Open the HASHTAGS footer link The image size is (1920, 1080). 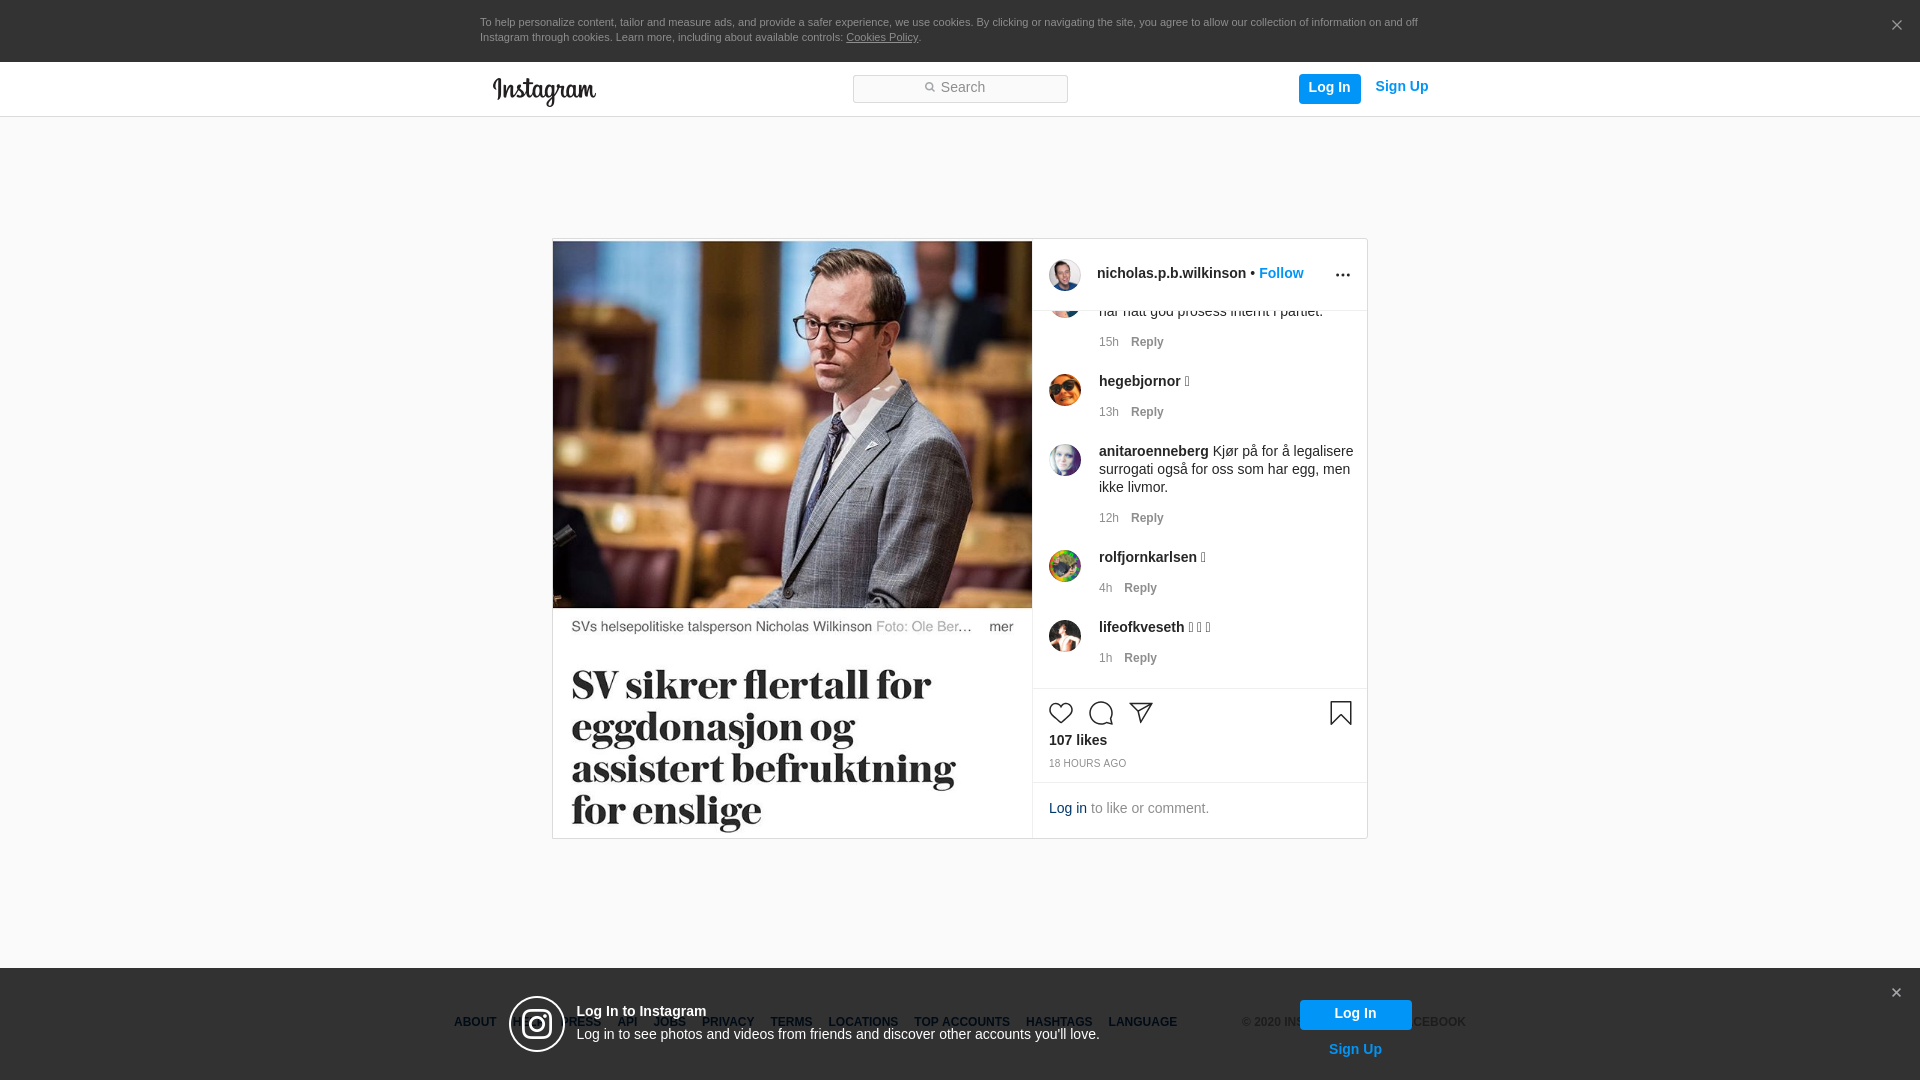point(1059,1022)
